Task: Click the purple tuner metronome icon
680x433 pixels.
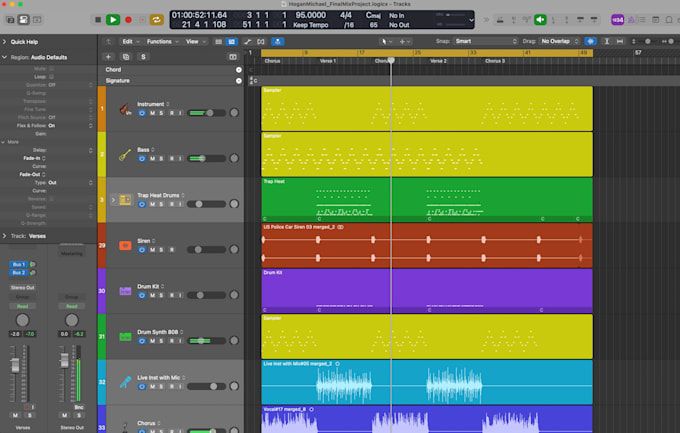Action: pos(631,20)
